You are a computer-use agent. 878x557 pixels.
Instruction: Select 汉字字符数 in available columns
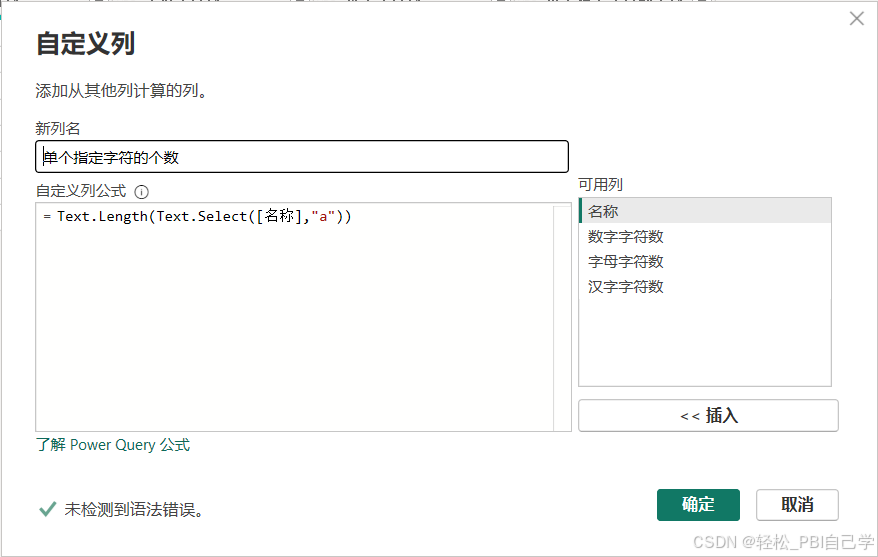(x=705, y=287)
